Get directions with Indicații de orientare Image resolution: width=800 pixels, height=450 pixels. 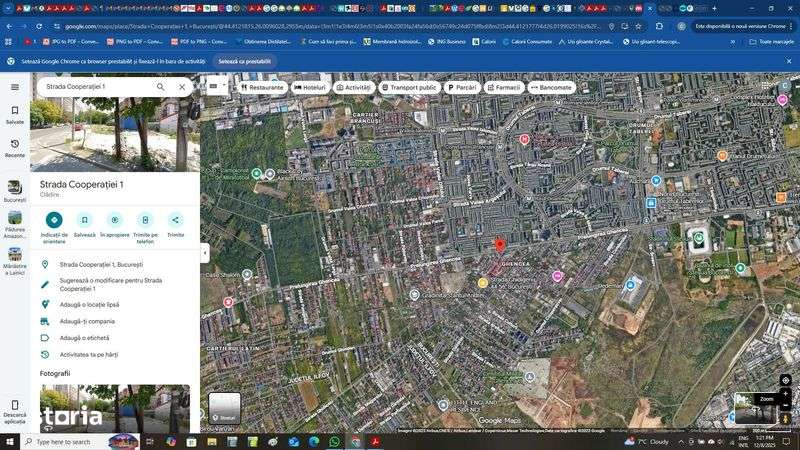(x=54, y=220)
